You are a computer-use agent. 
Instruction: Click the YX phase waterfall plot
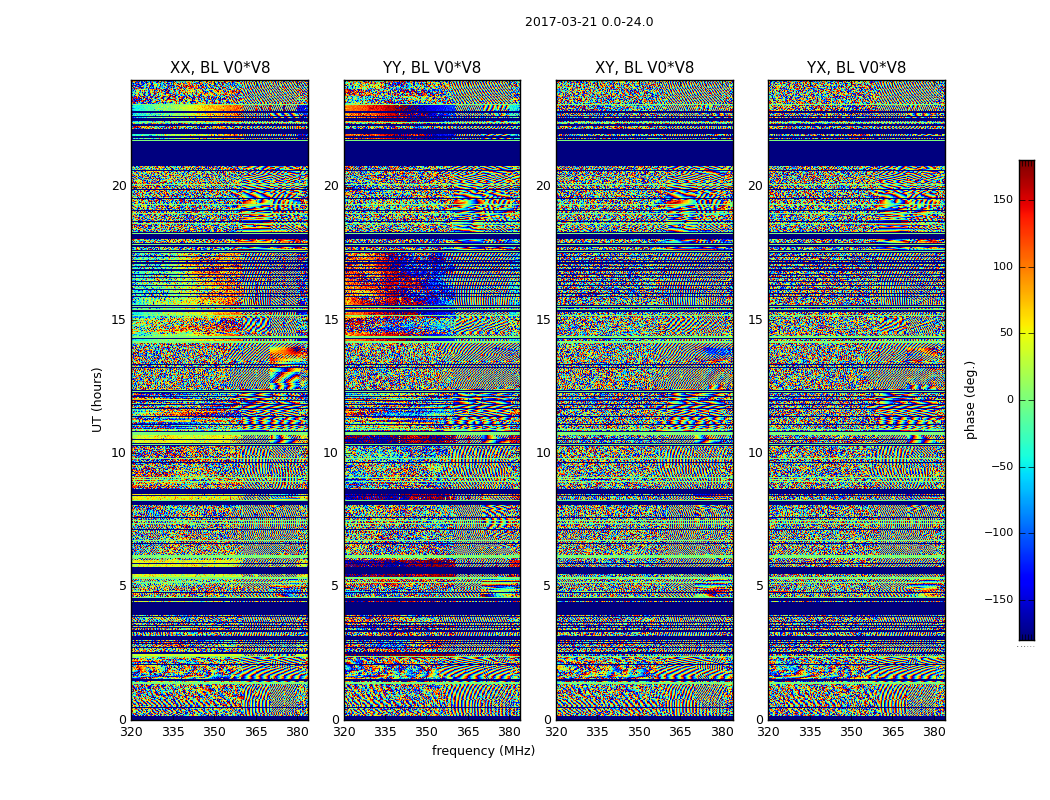pyautogui.click(x=856, y=400)
